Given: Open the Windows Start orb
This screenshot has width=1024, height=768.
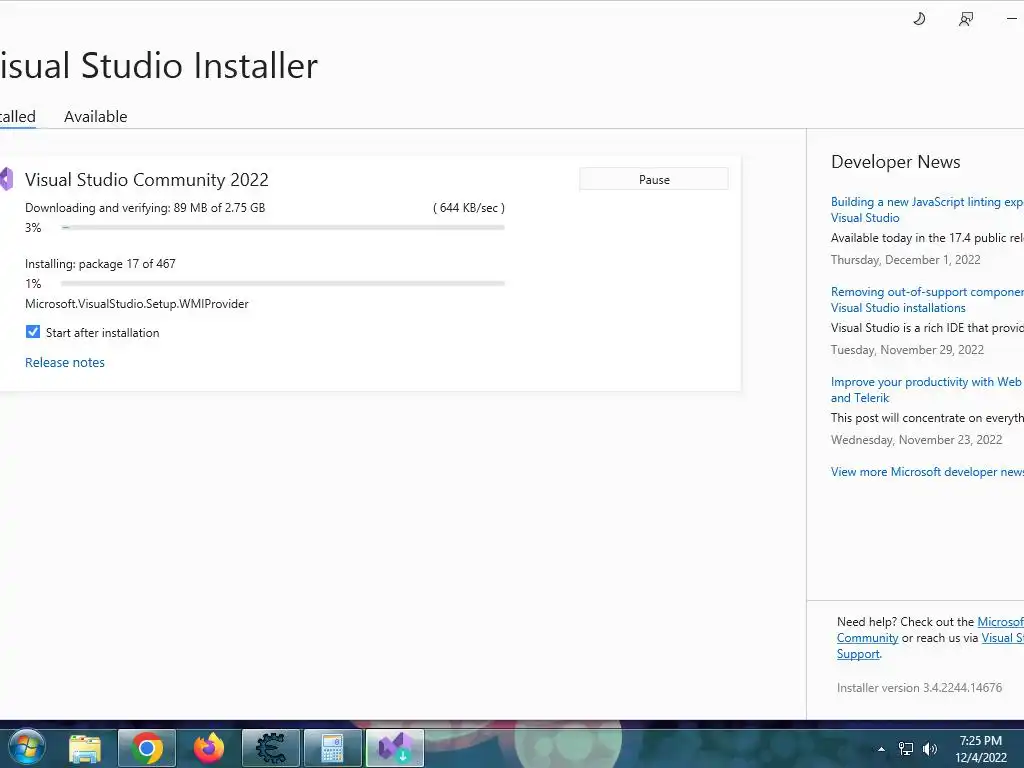Looking at the screenshot, I should click(x=27, y=748).
